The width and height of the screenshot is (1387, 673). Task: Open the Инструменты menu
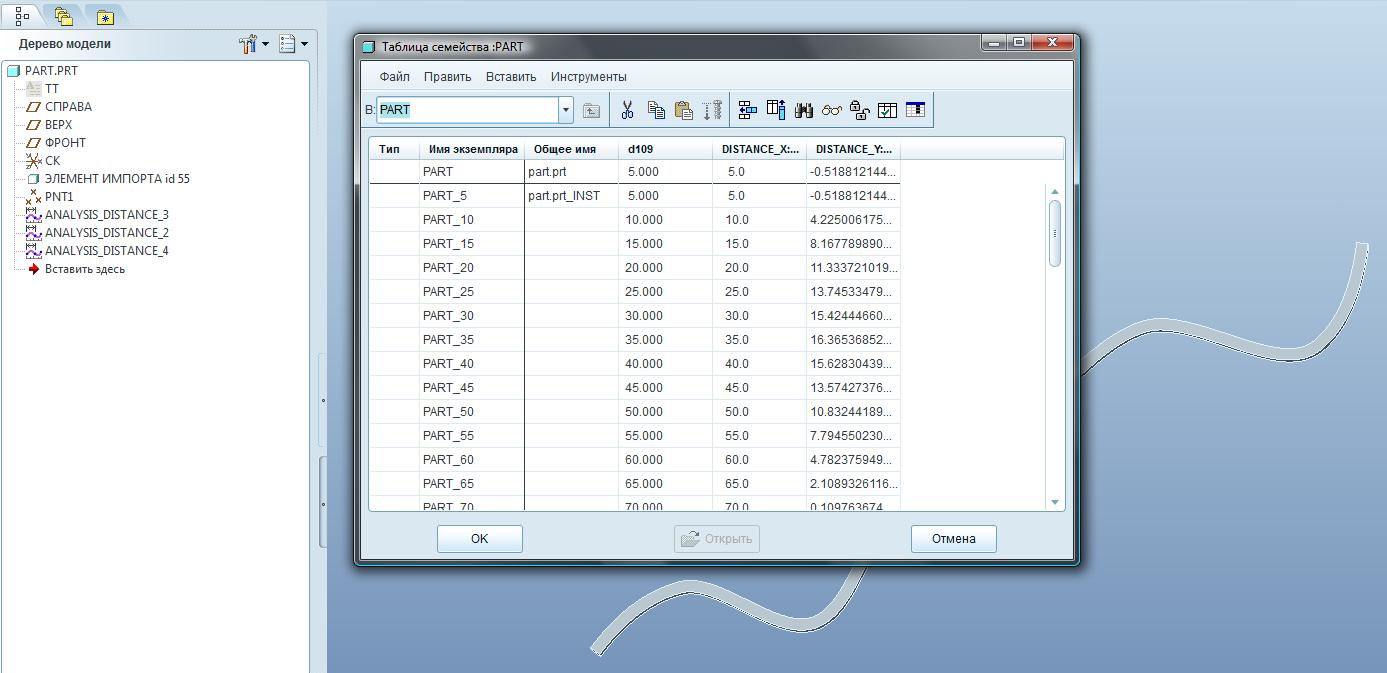[x=588, y=77]
